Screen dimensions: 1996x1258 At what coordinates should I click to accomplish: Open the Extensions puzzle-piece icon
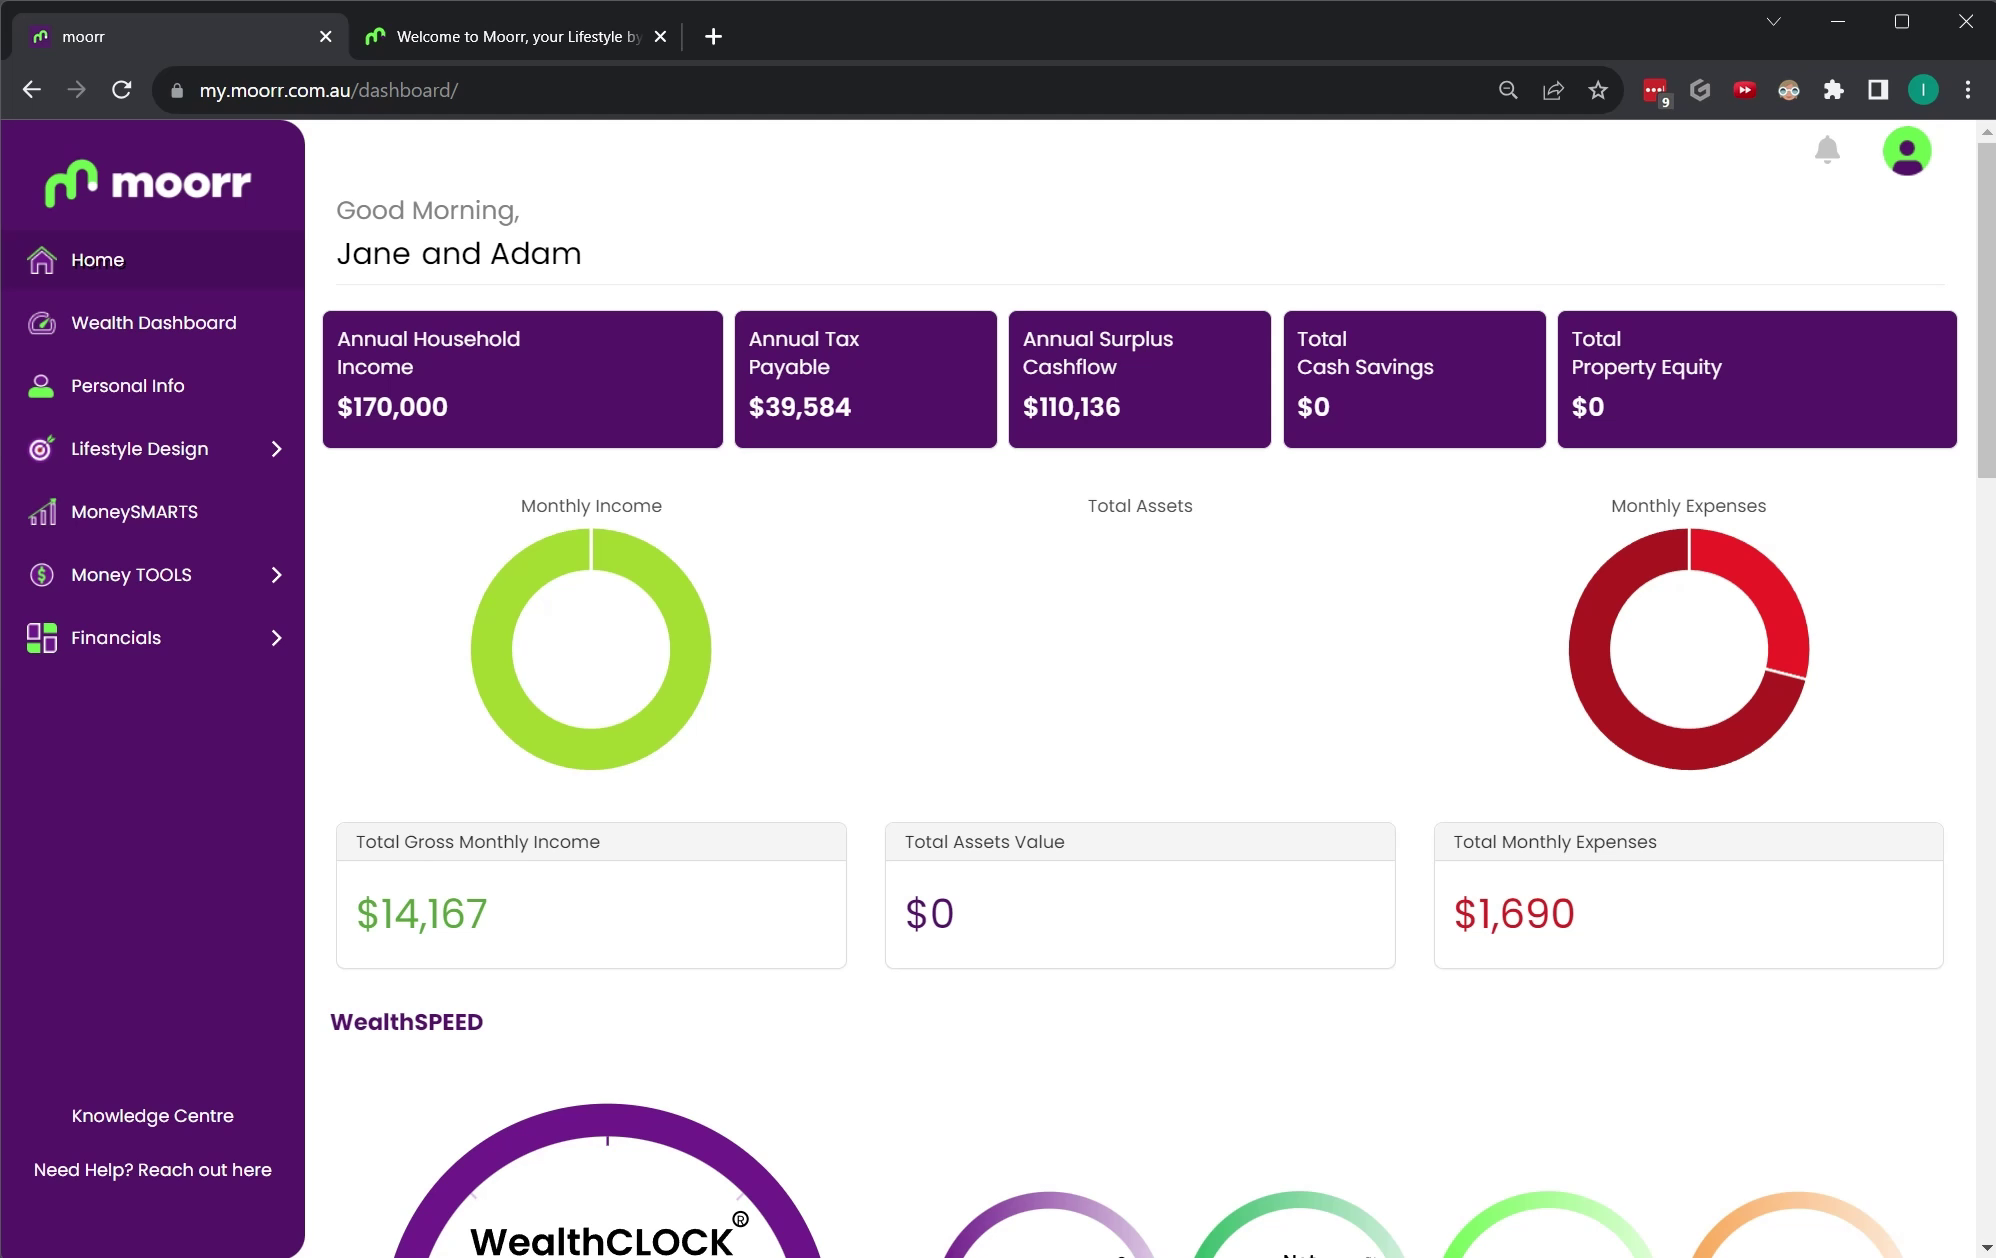[x=1834, y=90]
